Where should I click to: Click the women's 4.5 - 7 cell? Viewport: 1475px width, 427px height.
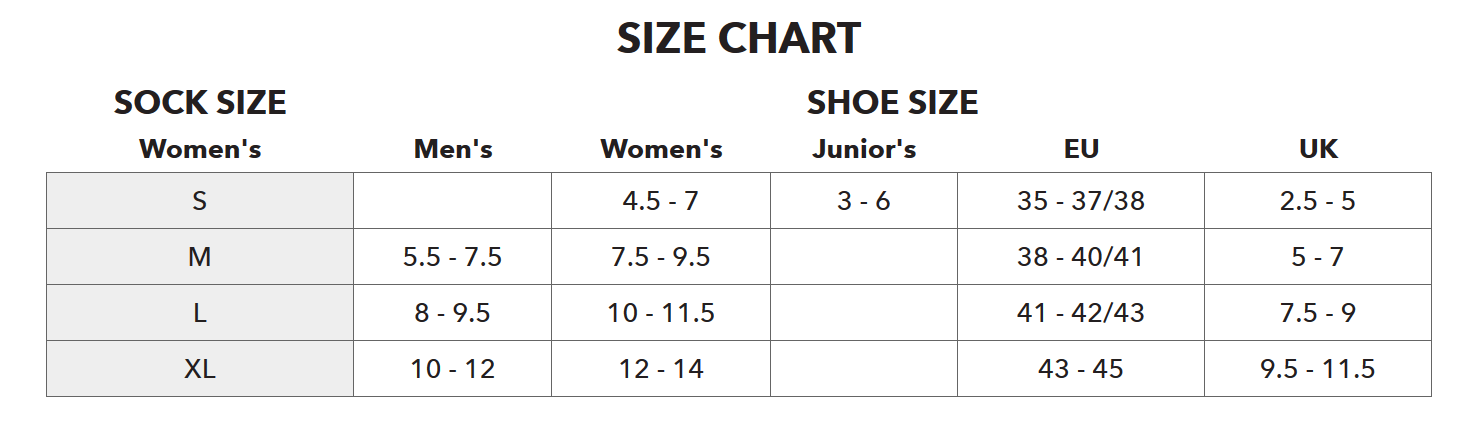click(x=661, y=201)
